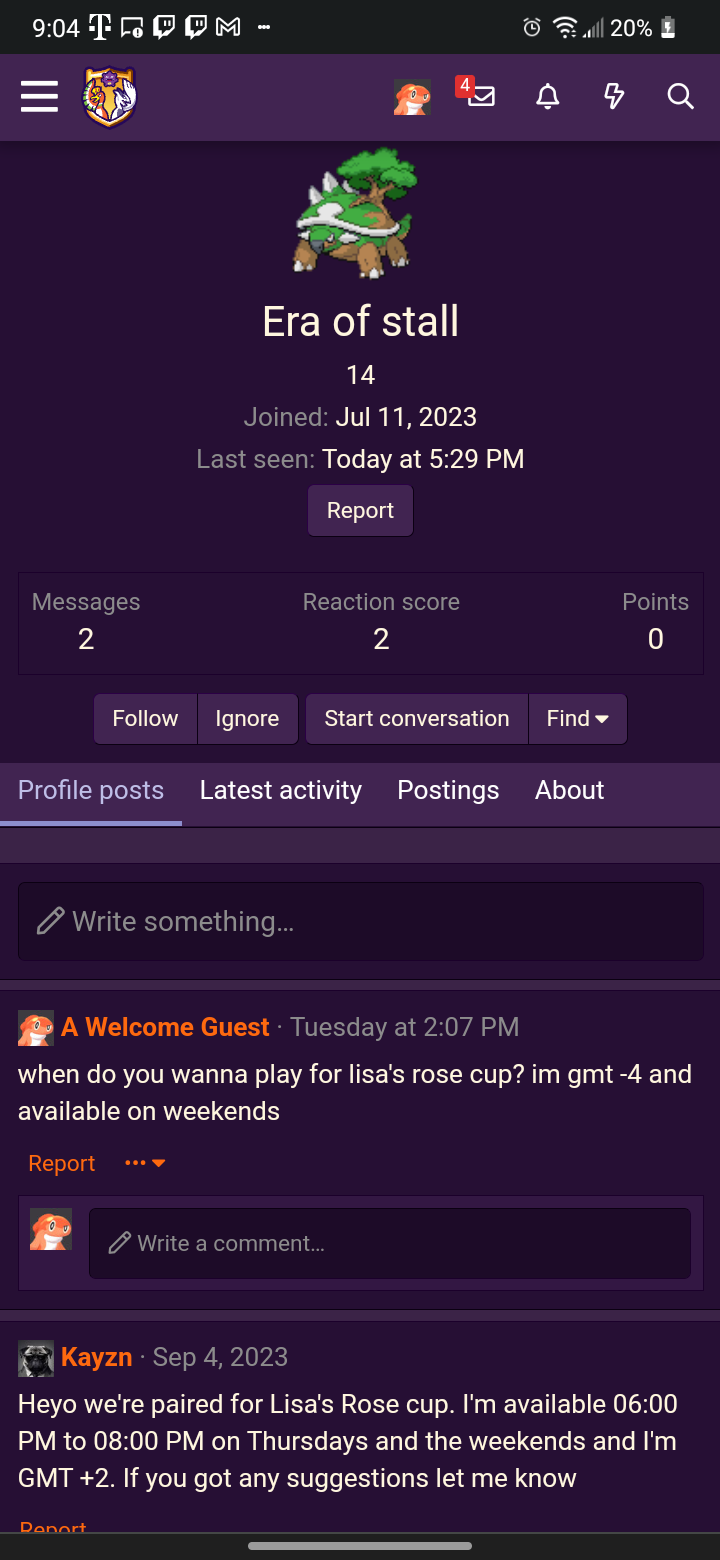Open the conversations inbox envelope icon

coord(481,97)
